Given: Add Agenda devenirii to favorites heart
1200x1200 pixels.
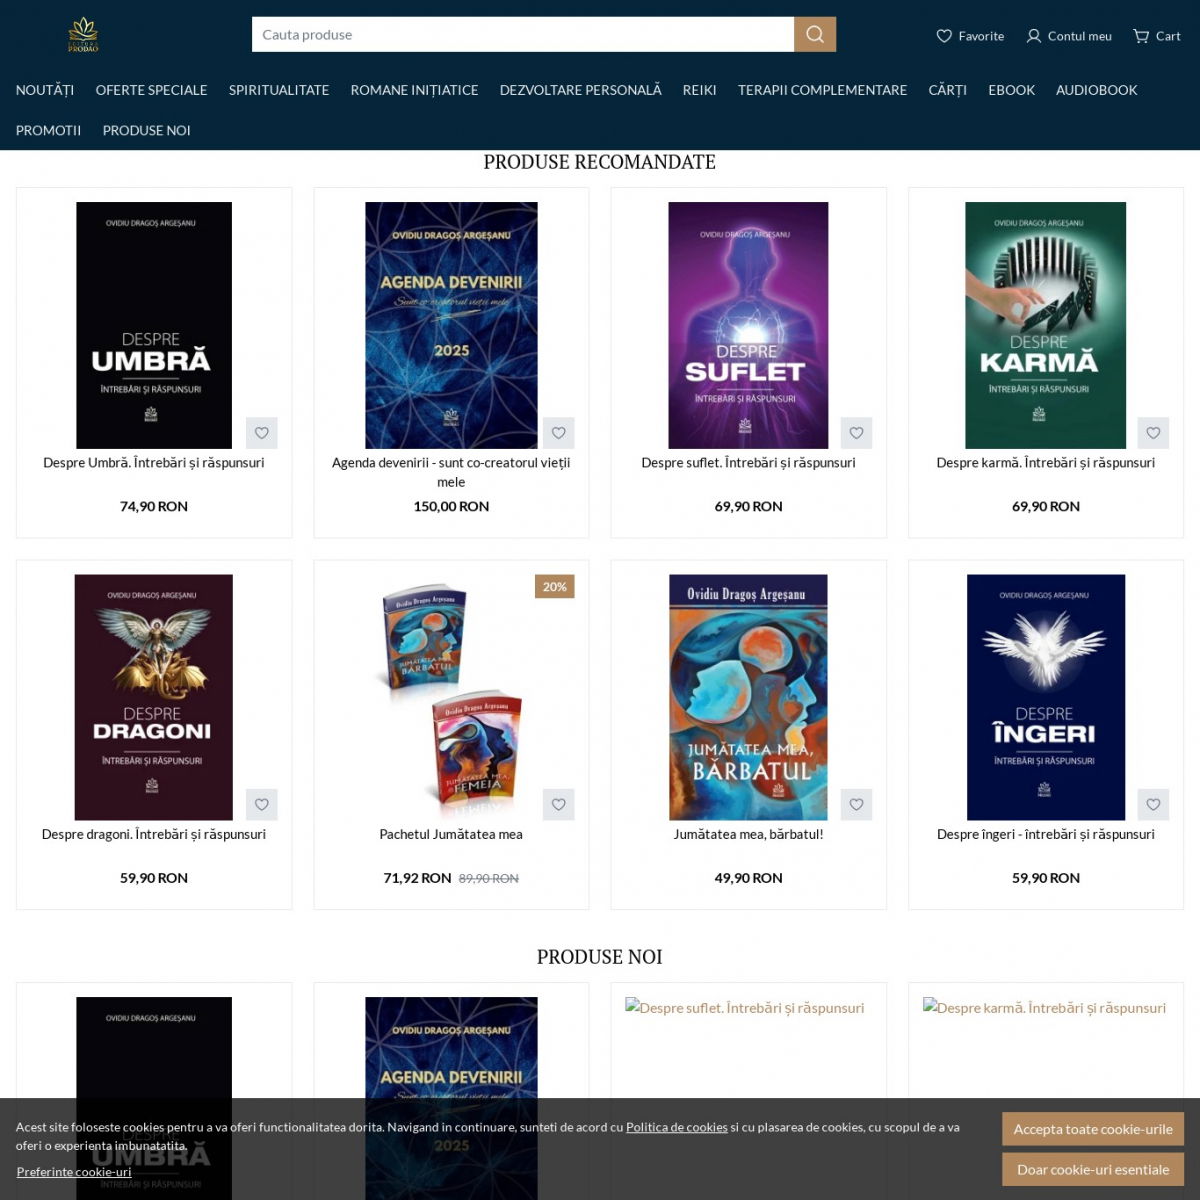Looking at the screenshot, I should [559, 433].
